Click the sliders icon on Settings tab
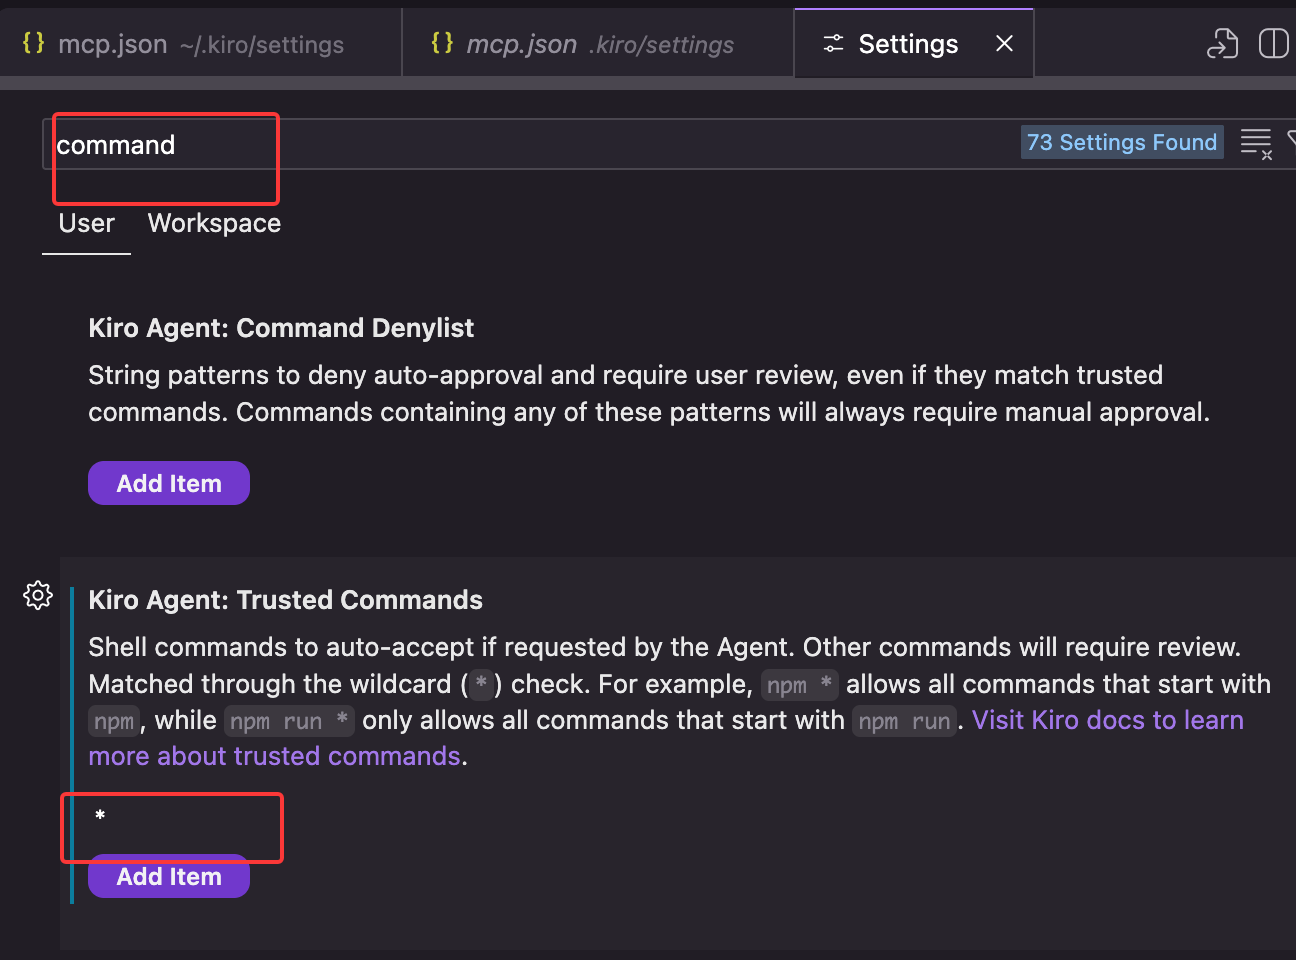 [833, 44]
